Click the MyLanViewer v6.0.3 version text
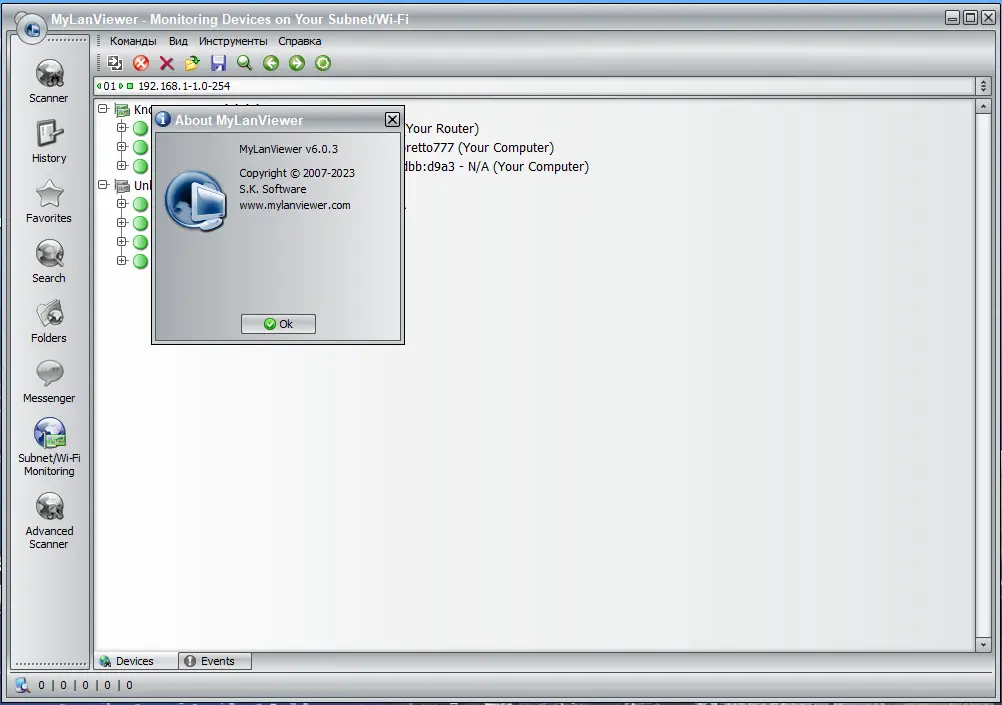Image resolution: width=1002 pixels, height=705 pixels. (288, 149)
